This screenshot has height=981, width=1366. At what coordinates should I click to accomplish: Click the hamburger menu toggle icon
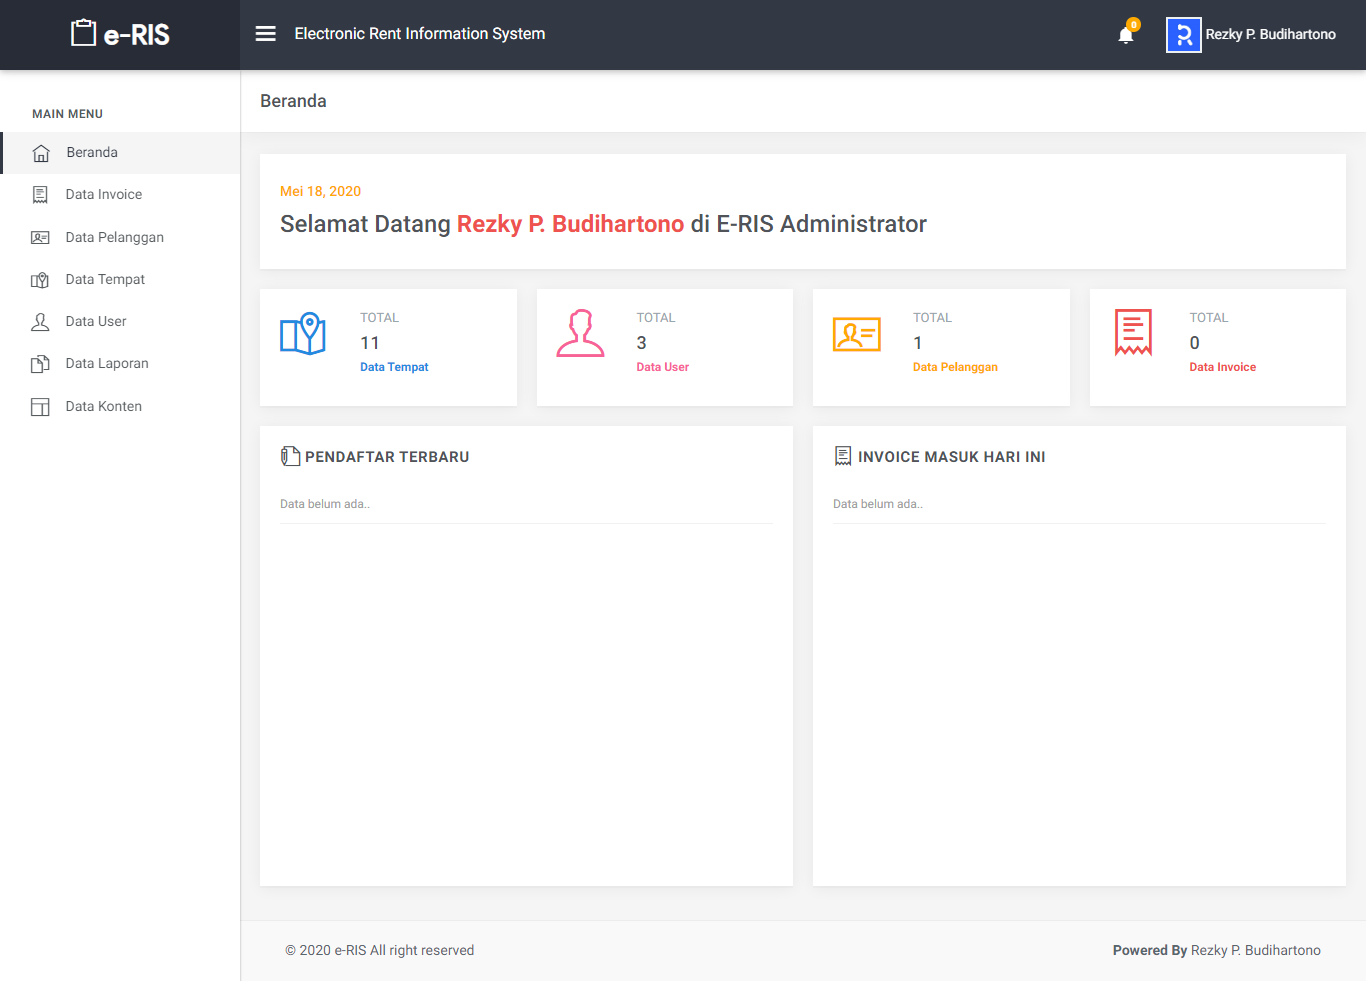click(x=265, y=34)
